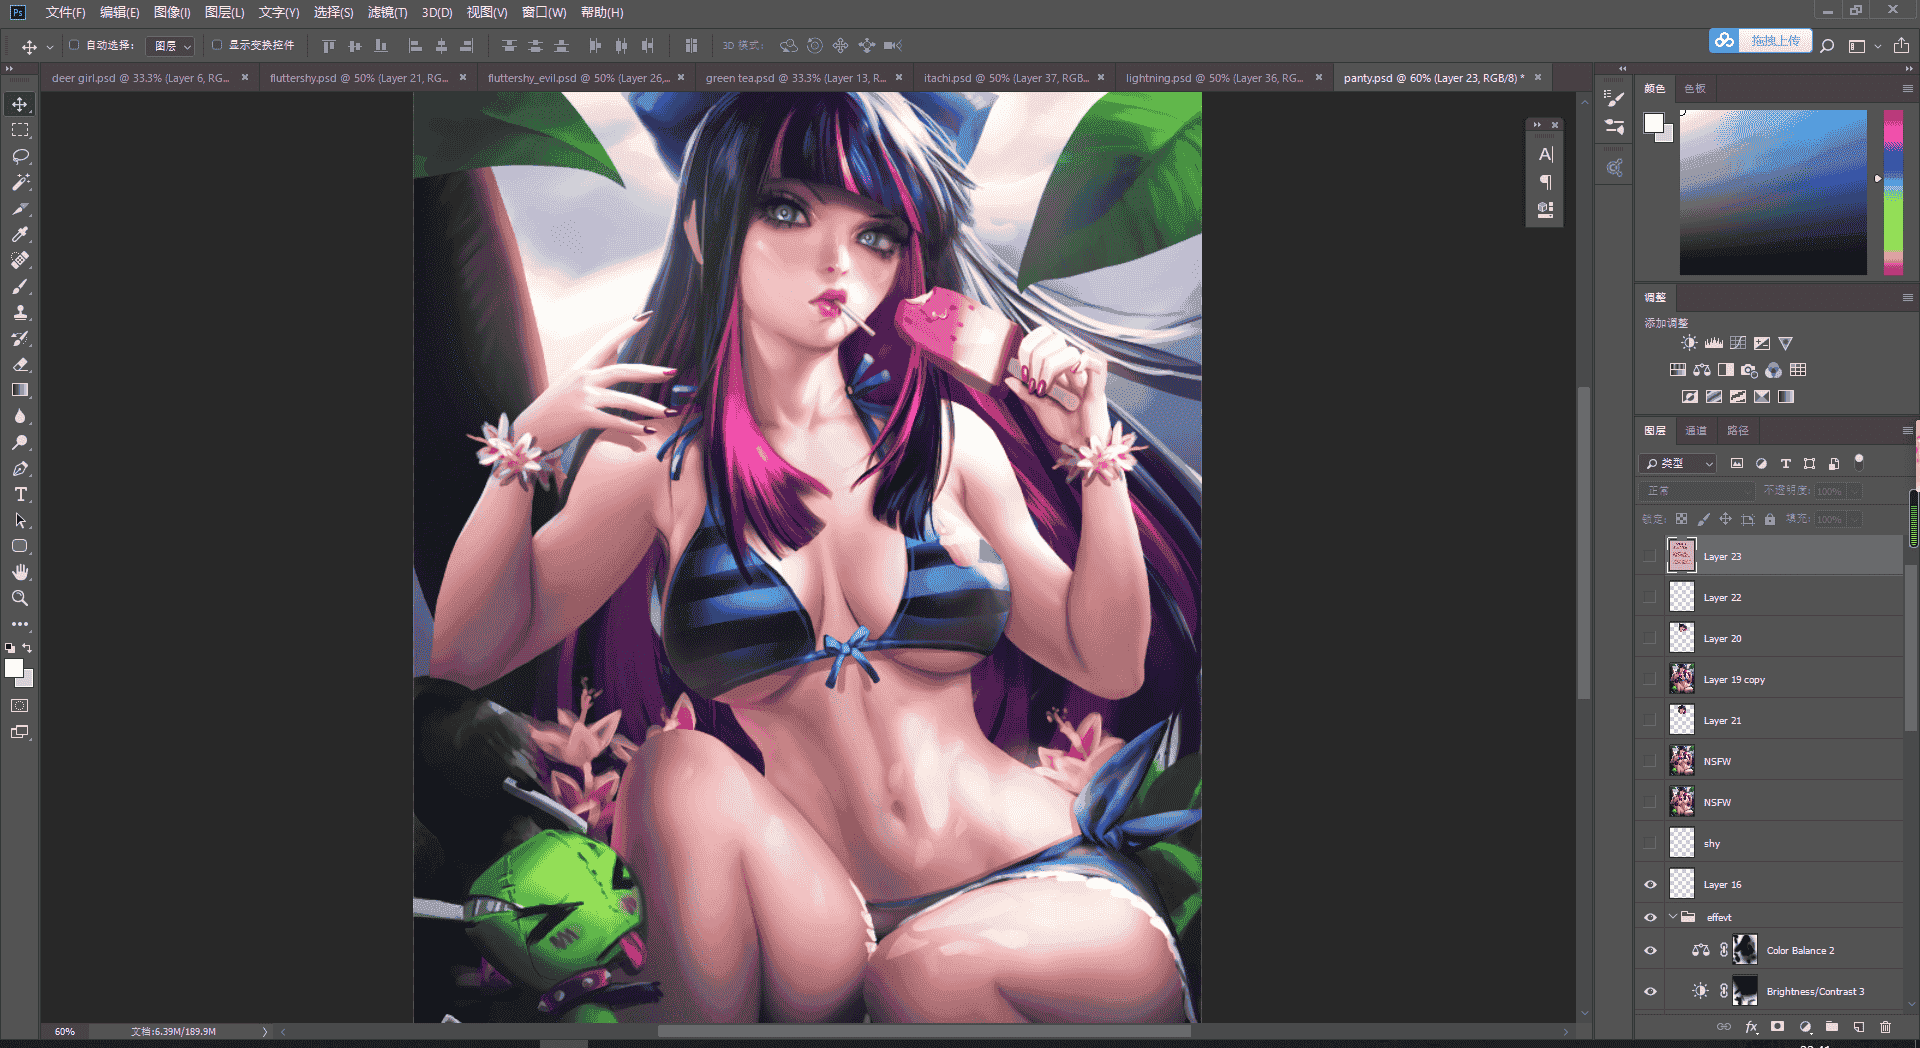Open the blend mode dropdown

(1697, 491)
